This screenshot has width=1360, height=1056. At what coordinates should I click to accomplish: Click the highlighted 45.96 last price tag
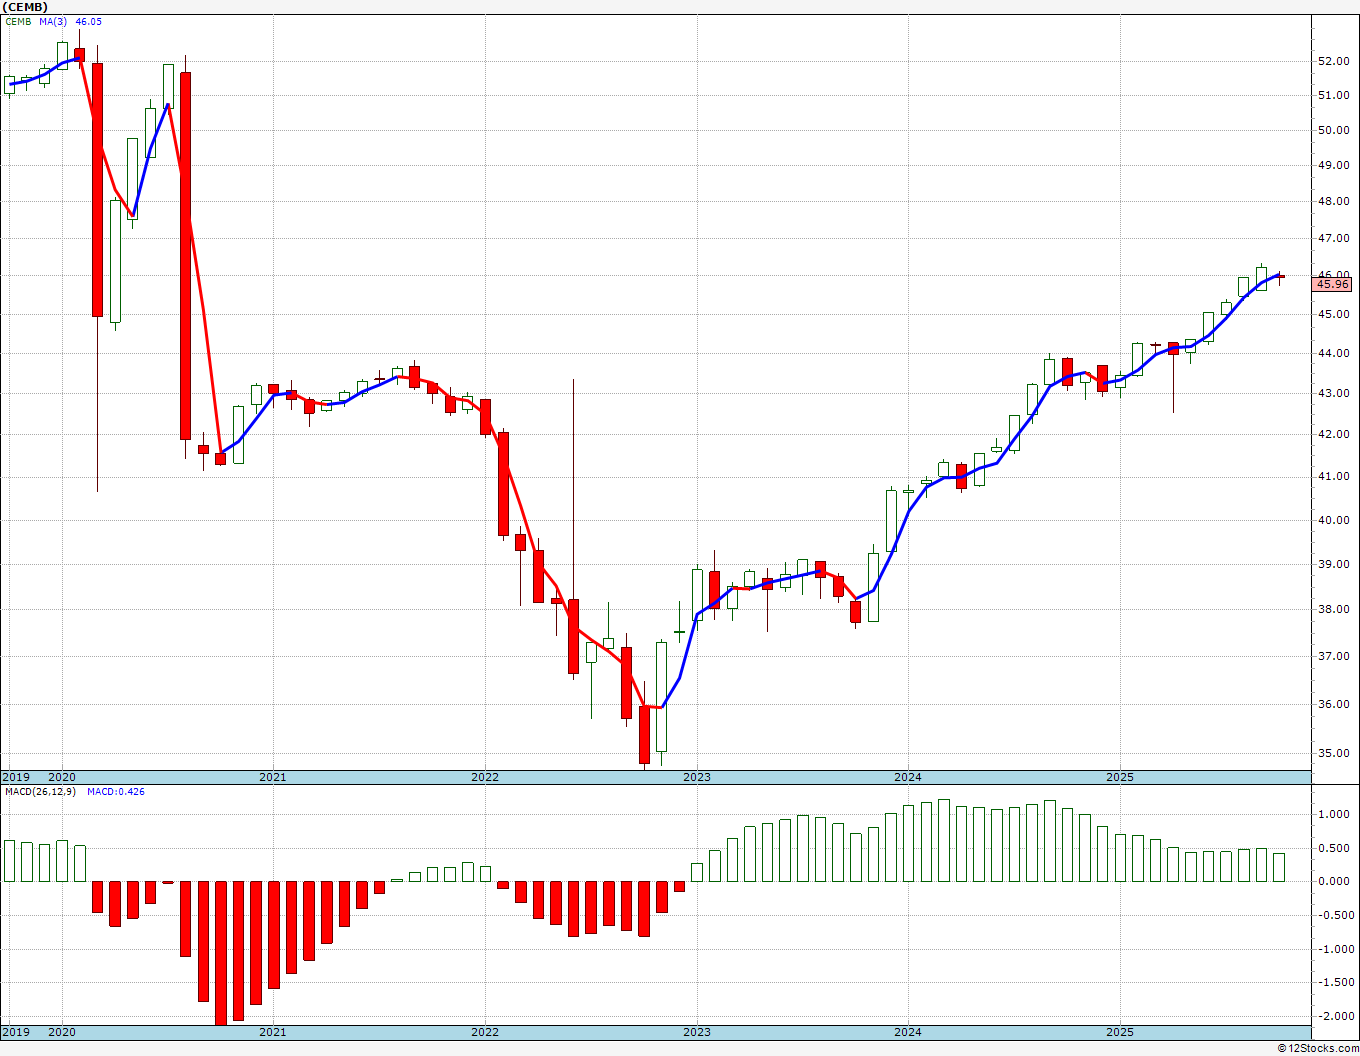click(1332, 284)
